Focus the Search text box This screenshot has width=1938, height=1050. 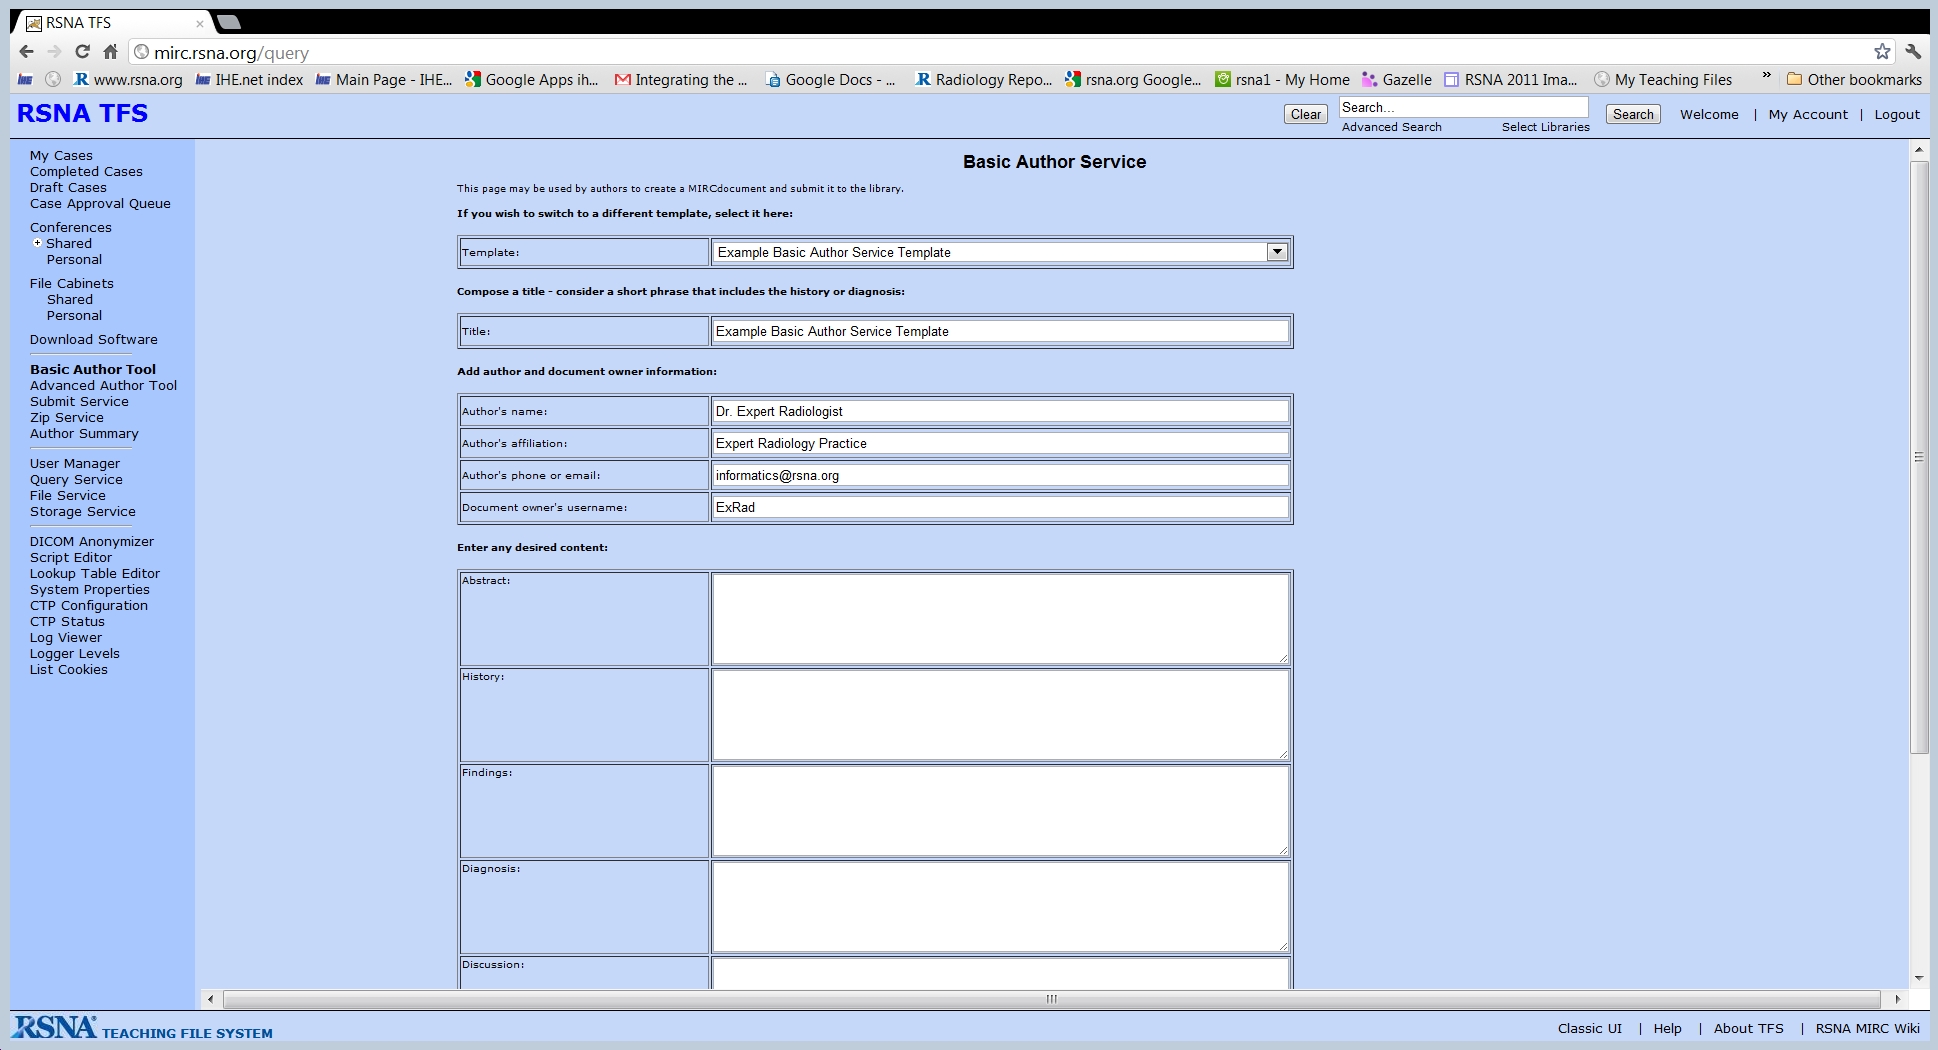tap(1463, 107)
